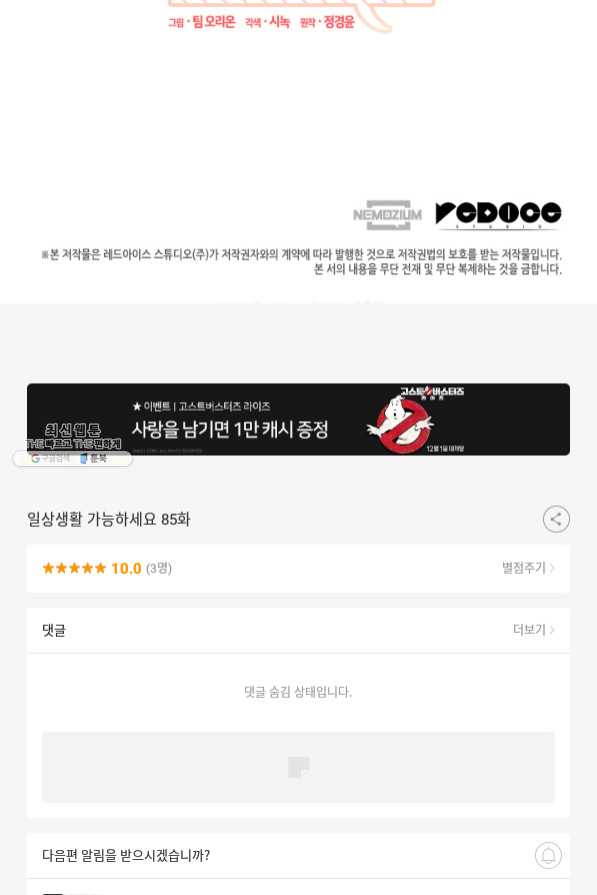The height and width of the screenshot is (895, 597).
Task: Click the NEMOZIUM logo
Action: 388,215
